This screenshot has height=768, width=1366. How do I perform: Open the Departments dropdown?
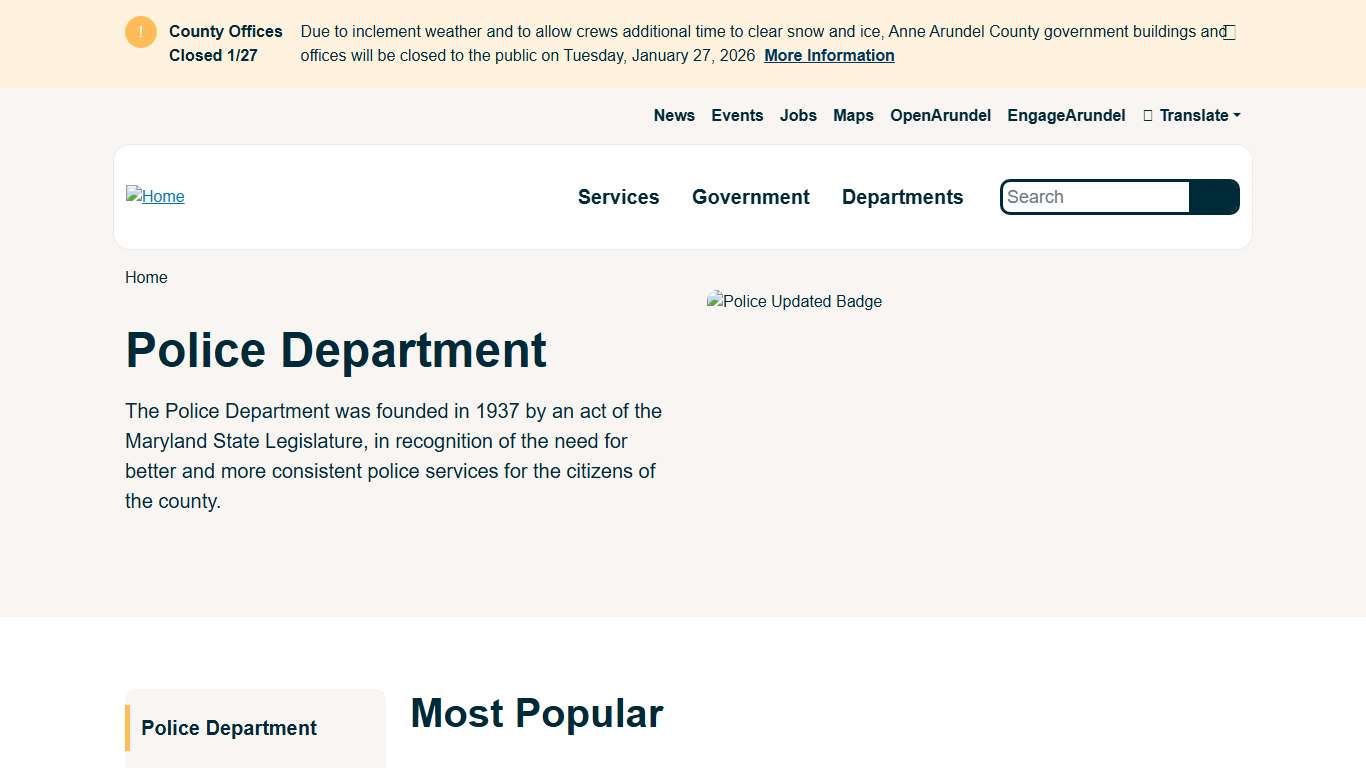coord(901,197)
